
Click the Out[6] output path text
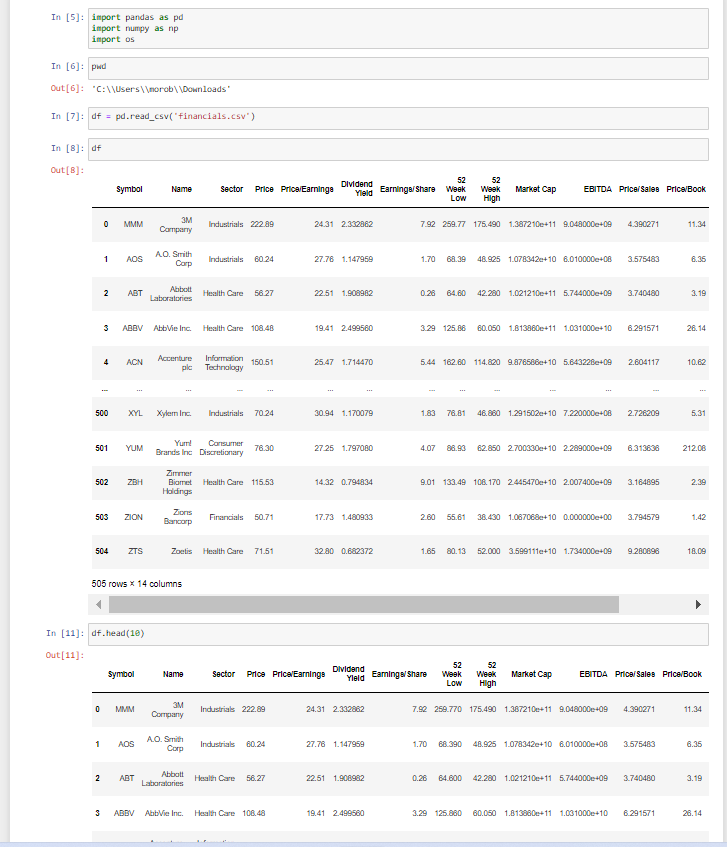tap(161, 89)
